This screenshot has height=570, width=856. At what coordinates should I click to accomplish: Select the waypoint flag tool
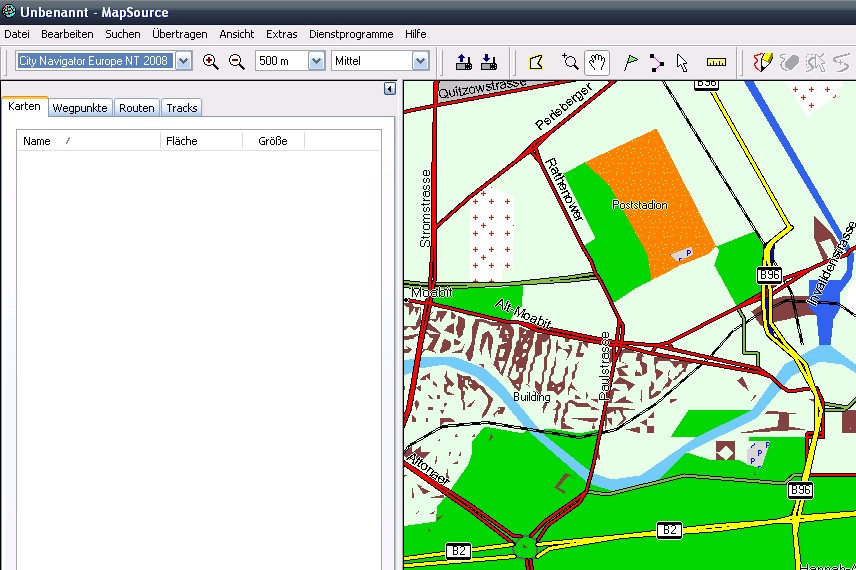click(631, 61)
